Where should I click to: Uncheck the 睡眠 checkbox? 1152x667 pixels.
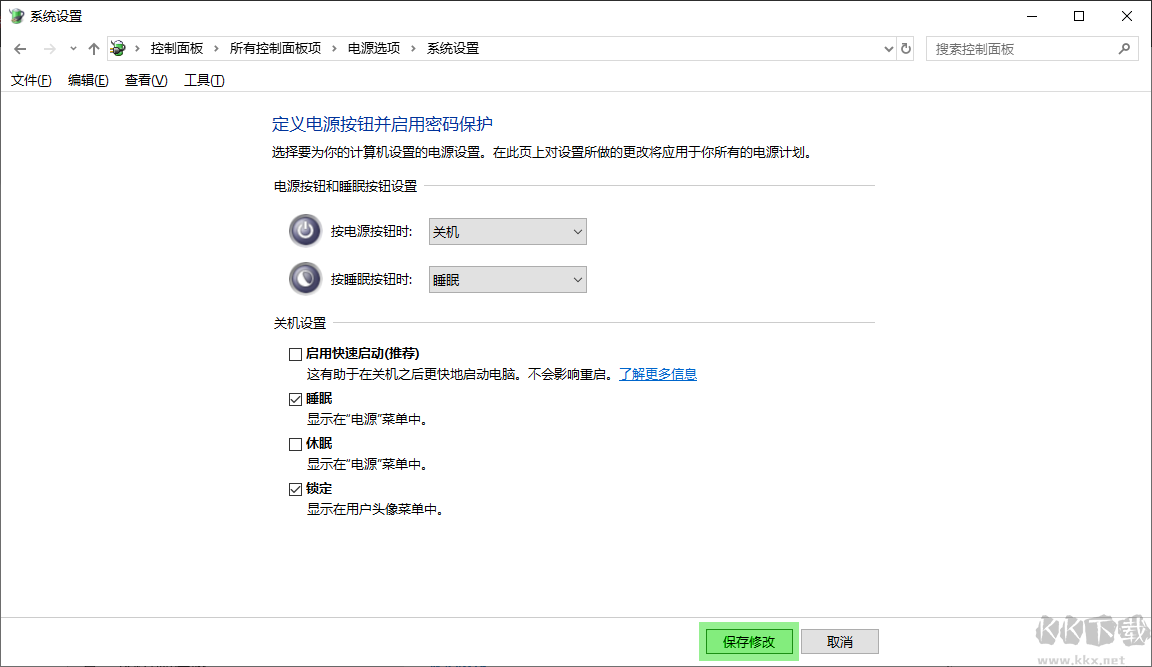(x=295, y=398)
